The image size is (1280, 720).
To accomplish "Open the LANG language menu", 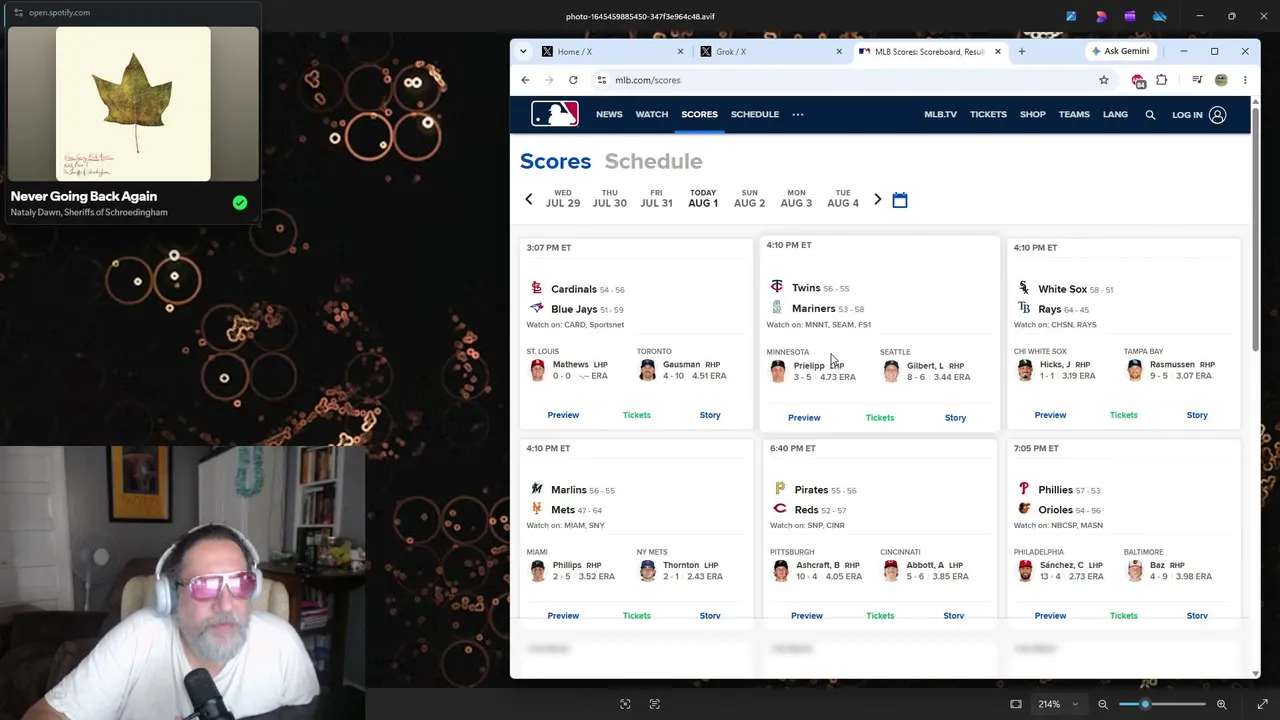I will pyautogui.click(x=1115, y=115).
